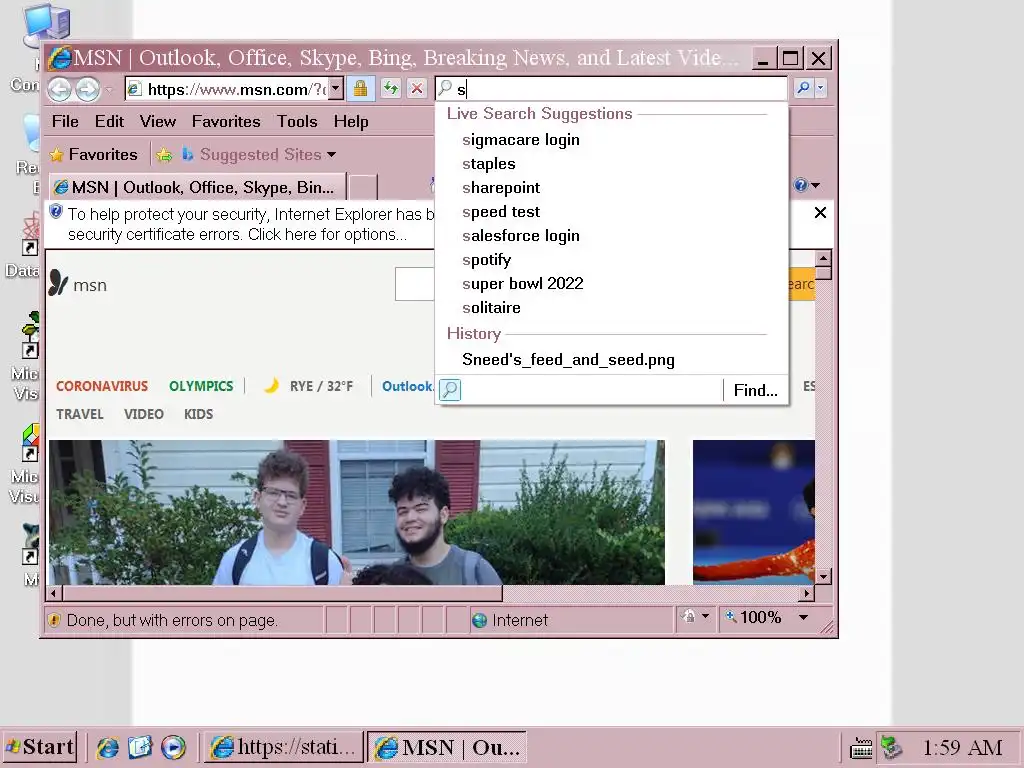
Task: Open the File menu
Action: (65, 121)
